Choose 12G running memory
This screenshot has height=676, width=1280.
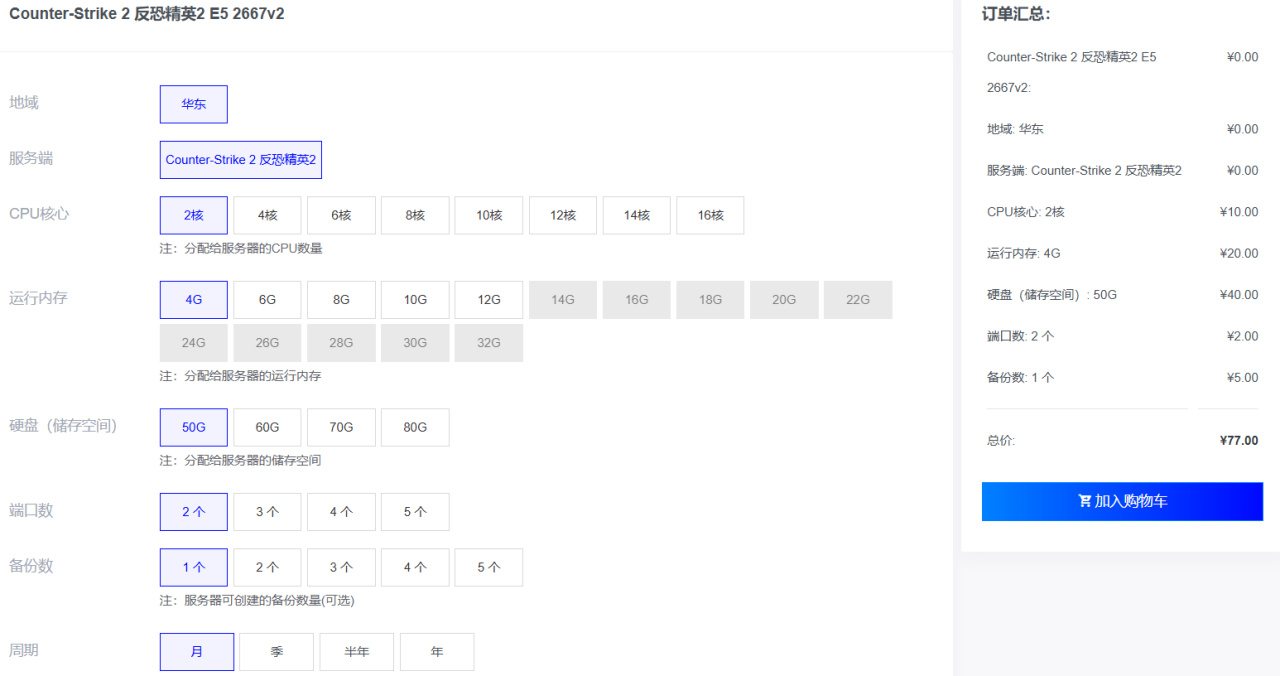coord(489,300)
